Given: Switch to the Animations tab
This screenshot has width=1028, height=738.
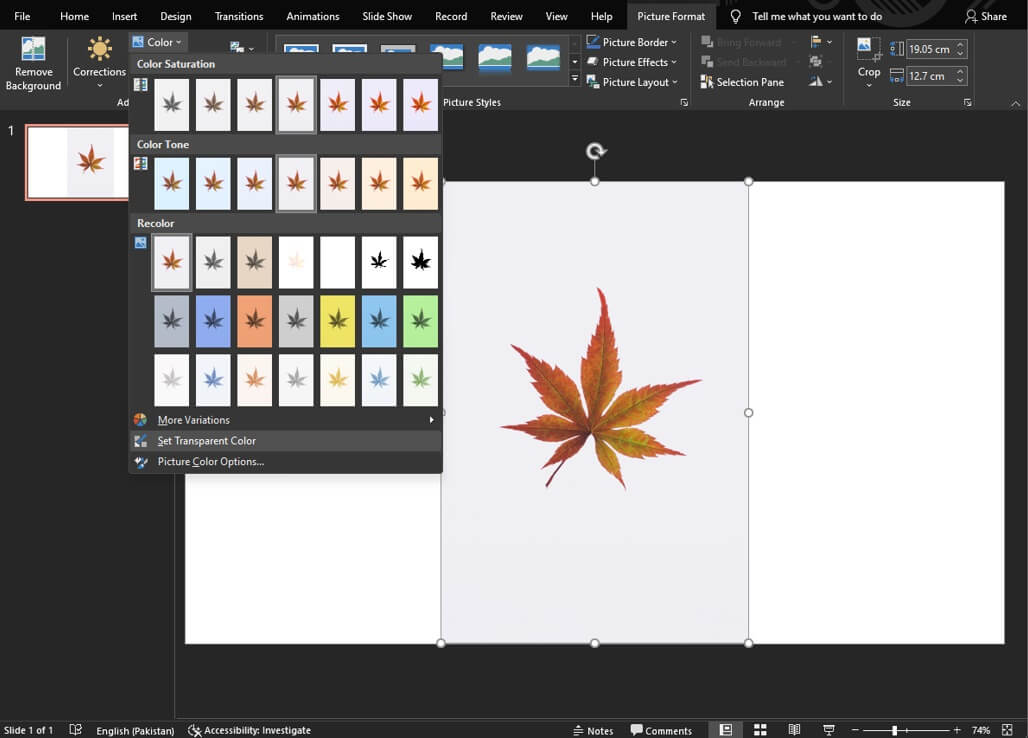Looking at the screenshot, I should click(x=312, y=16).
